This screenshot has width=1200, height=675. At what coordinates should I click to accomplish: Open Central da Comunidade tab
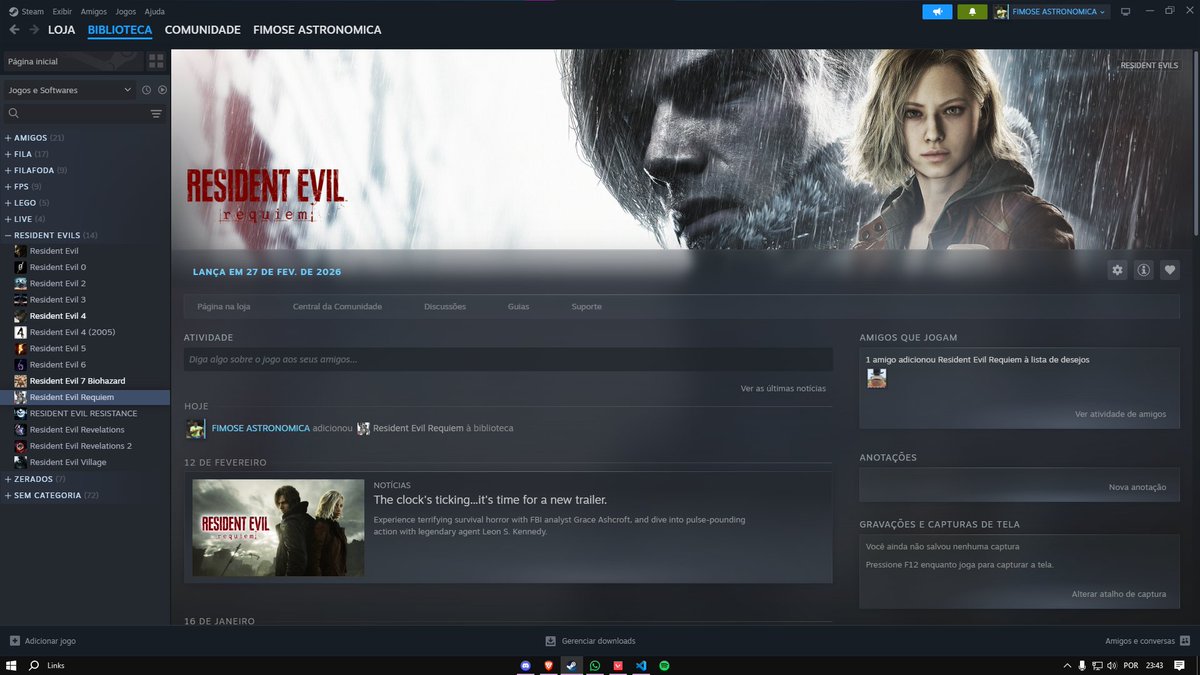[337, 306]
